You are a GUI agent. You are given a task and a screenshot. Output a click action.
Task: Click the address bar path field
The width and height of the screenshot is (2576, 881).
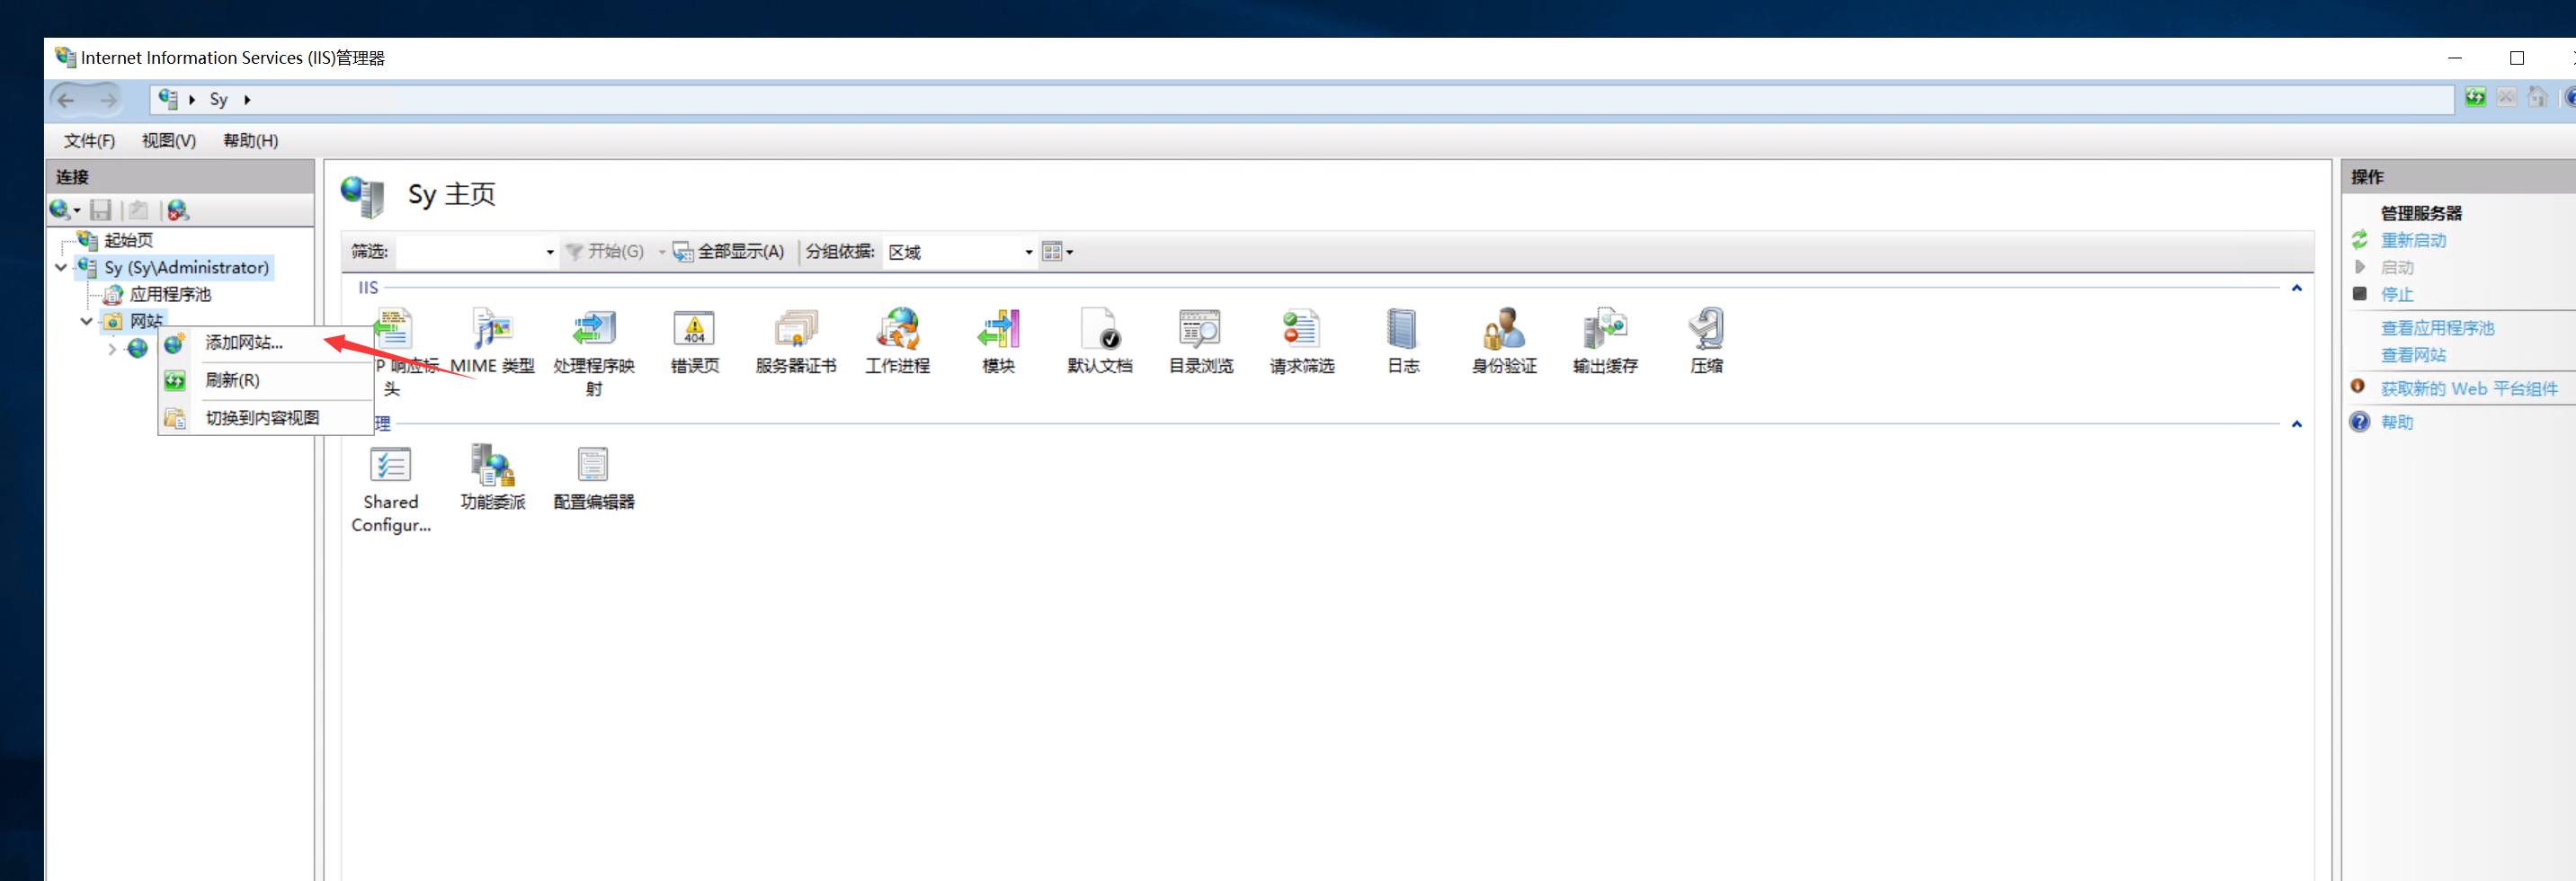coord(1302,99)
